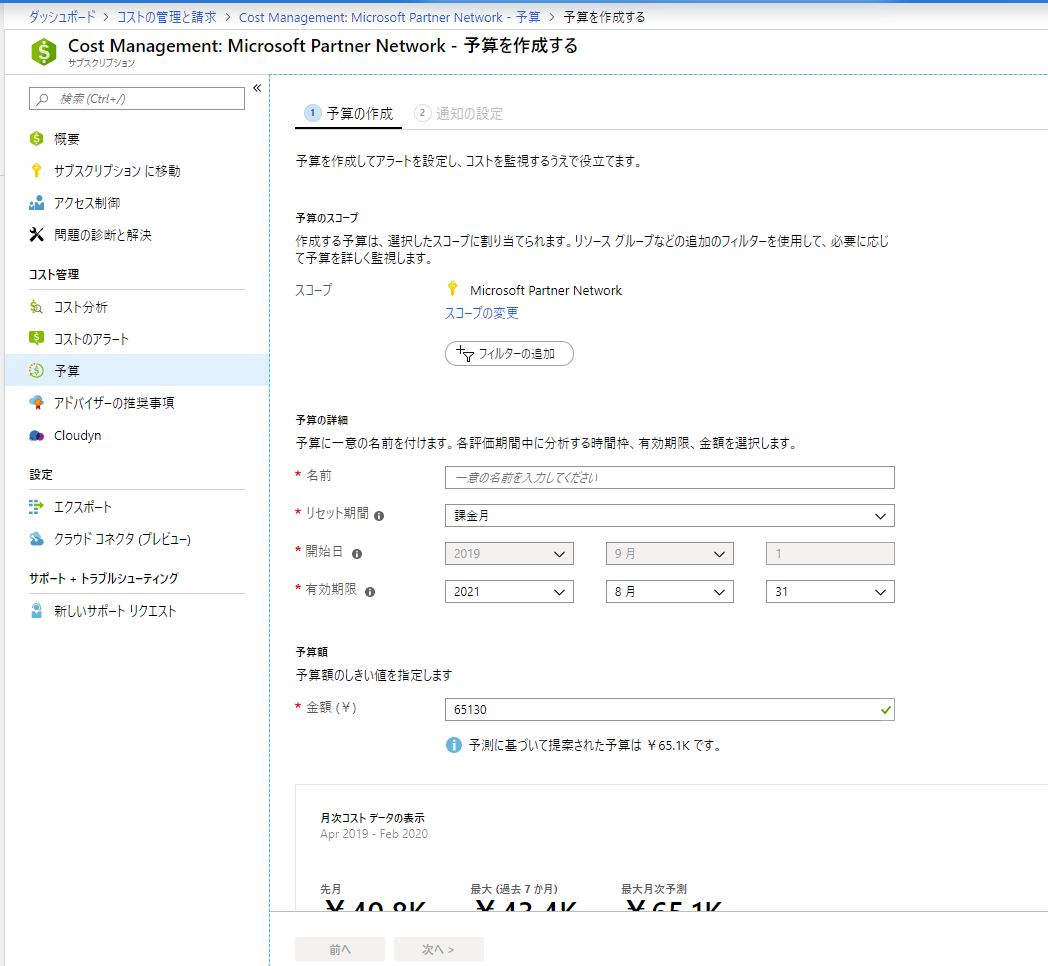Click the アクセス制御 people icon
The width and height of the screenshot is (1048, 966).
click(37, 203)
